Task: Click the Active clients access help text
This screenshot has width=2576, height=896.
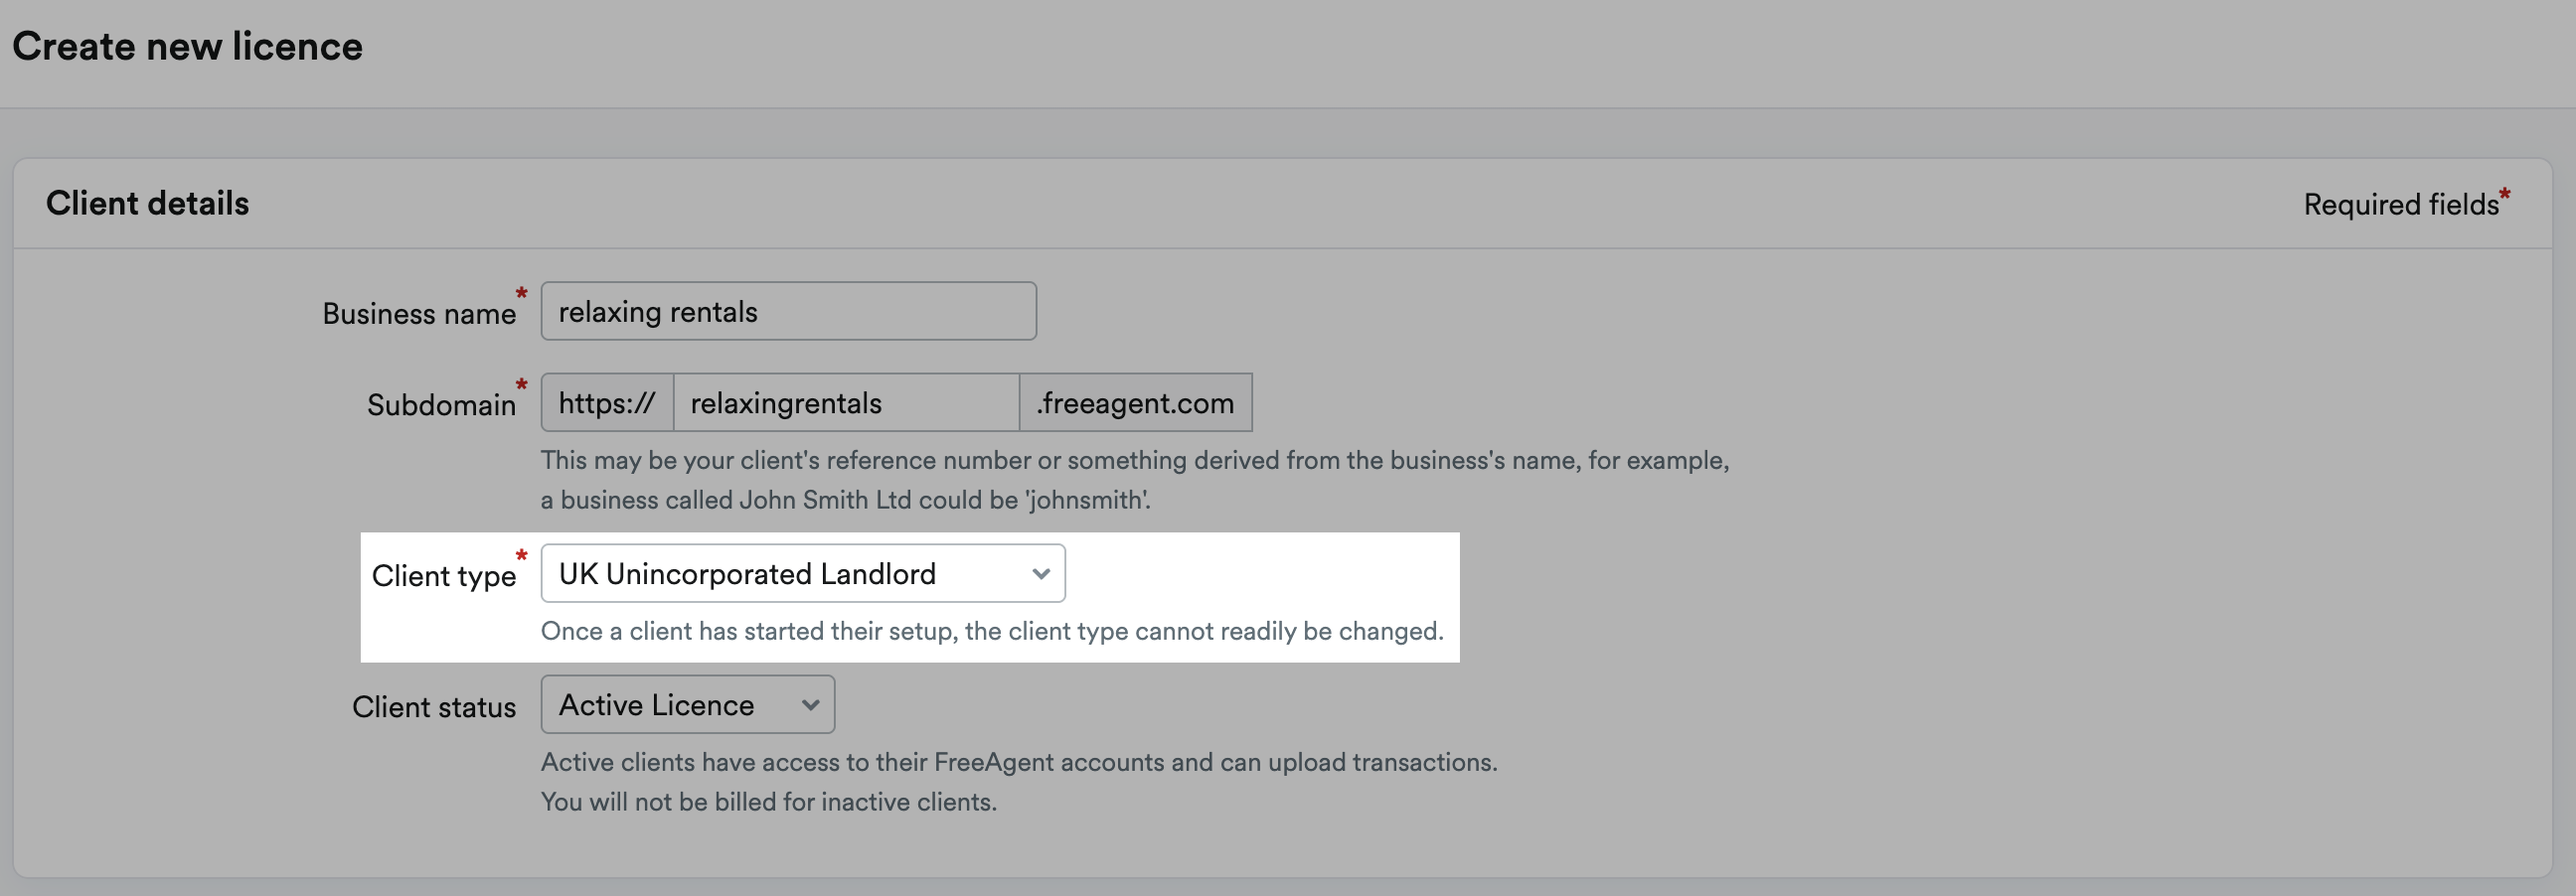Action: coord(1019,762)
